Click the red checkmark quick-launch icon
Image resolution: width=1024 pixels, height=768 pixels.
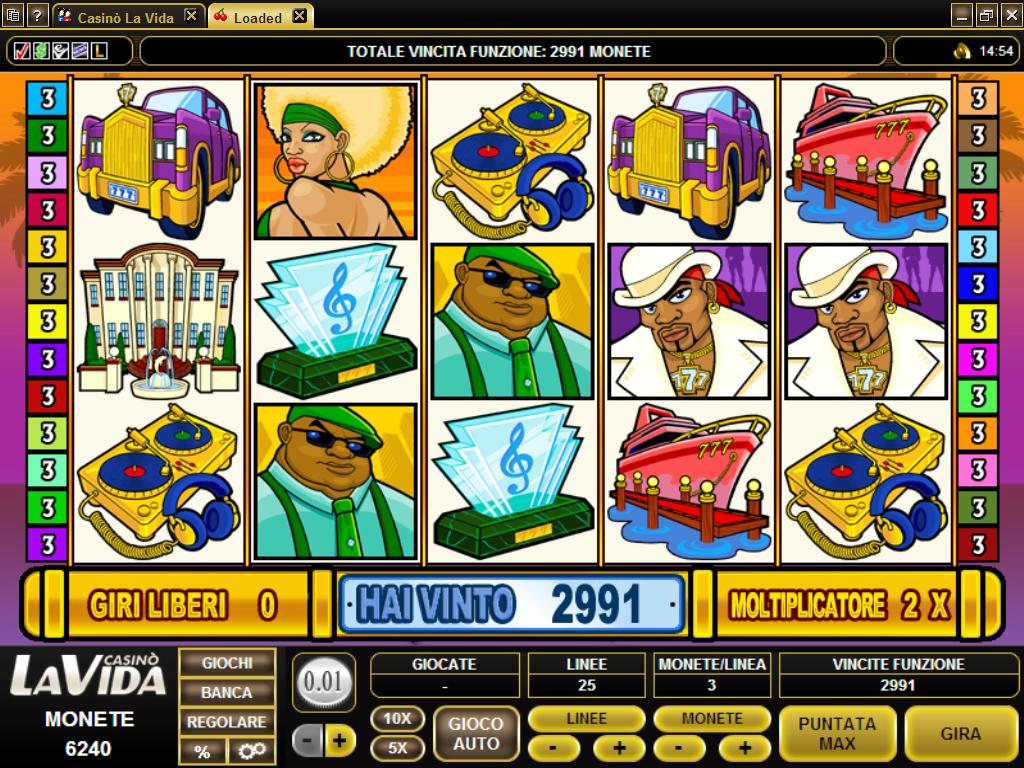21,51
